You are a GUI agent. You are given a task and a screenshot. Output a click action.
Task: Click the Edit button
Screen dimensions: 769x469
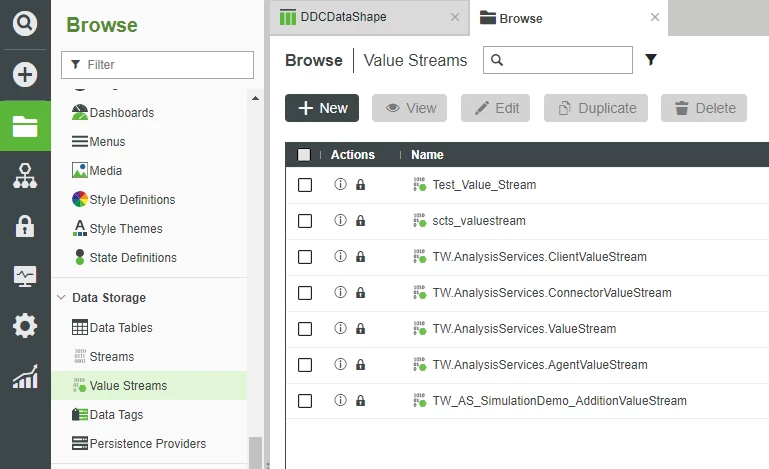(x=495, y=108)
